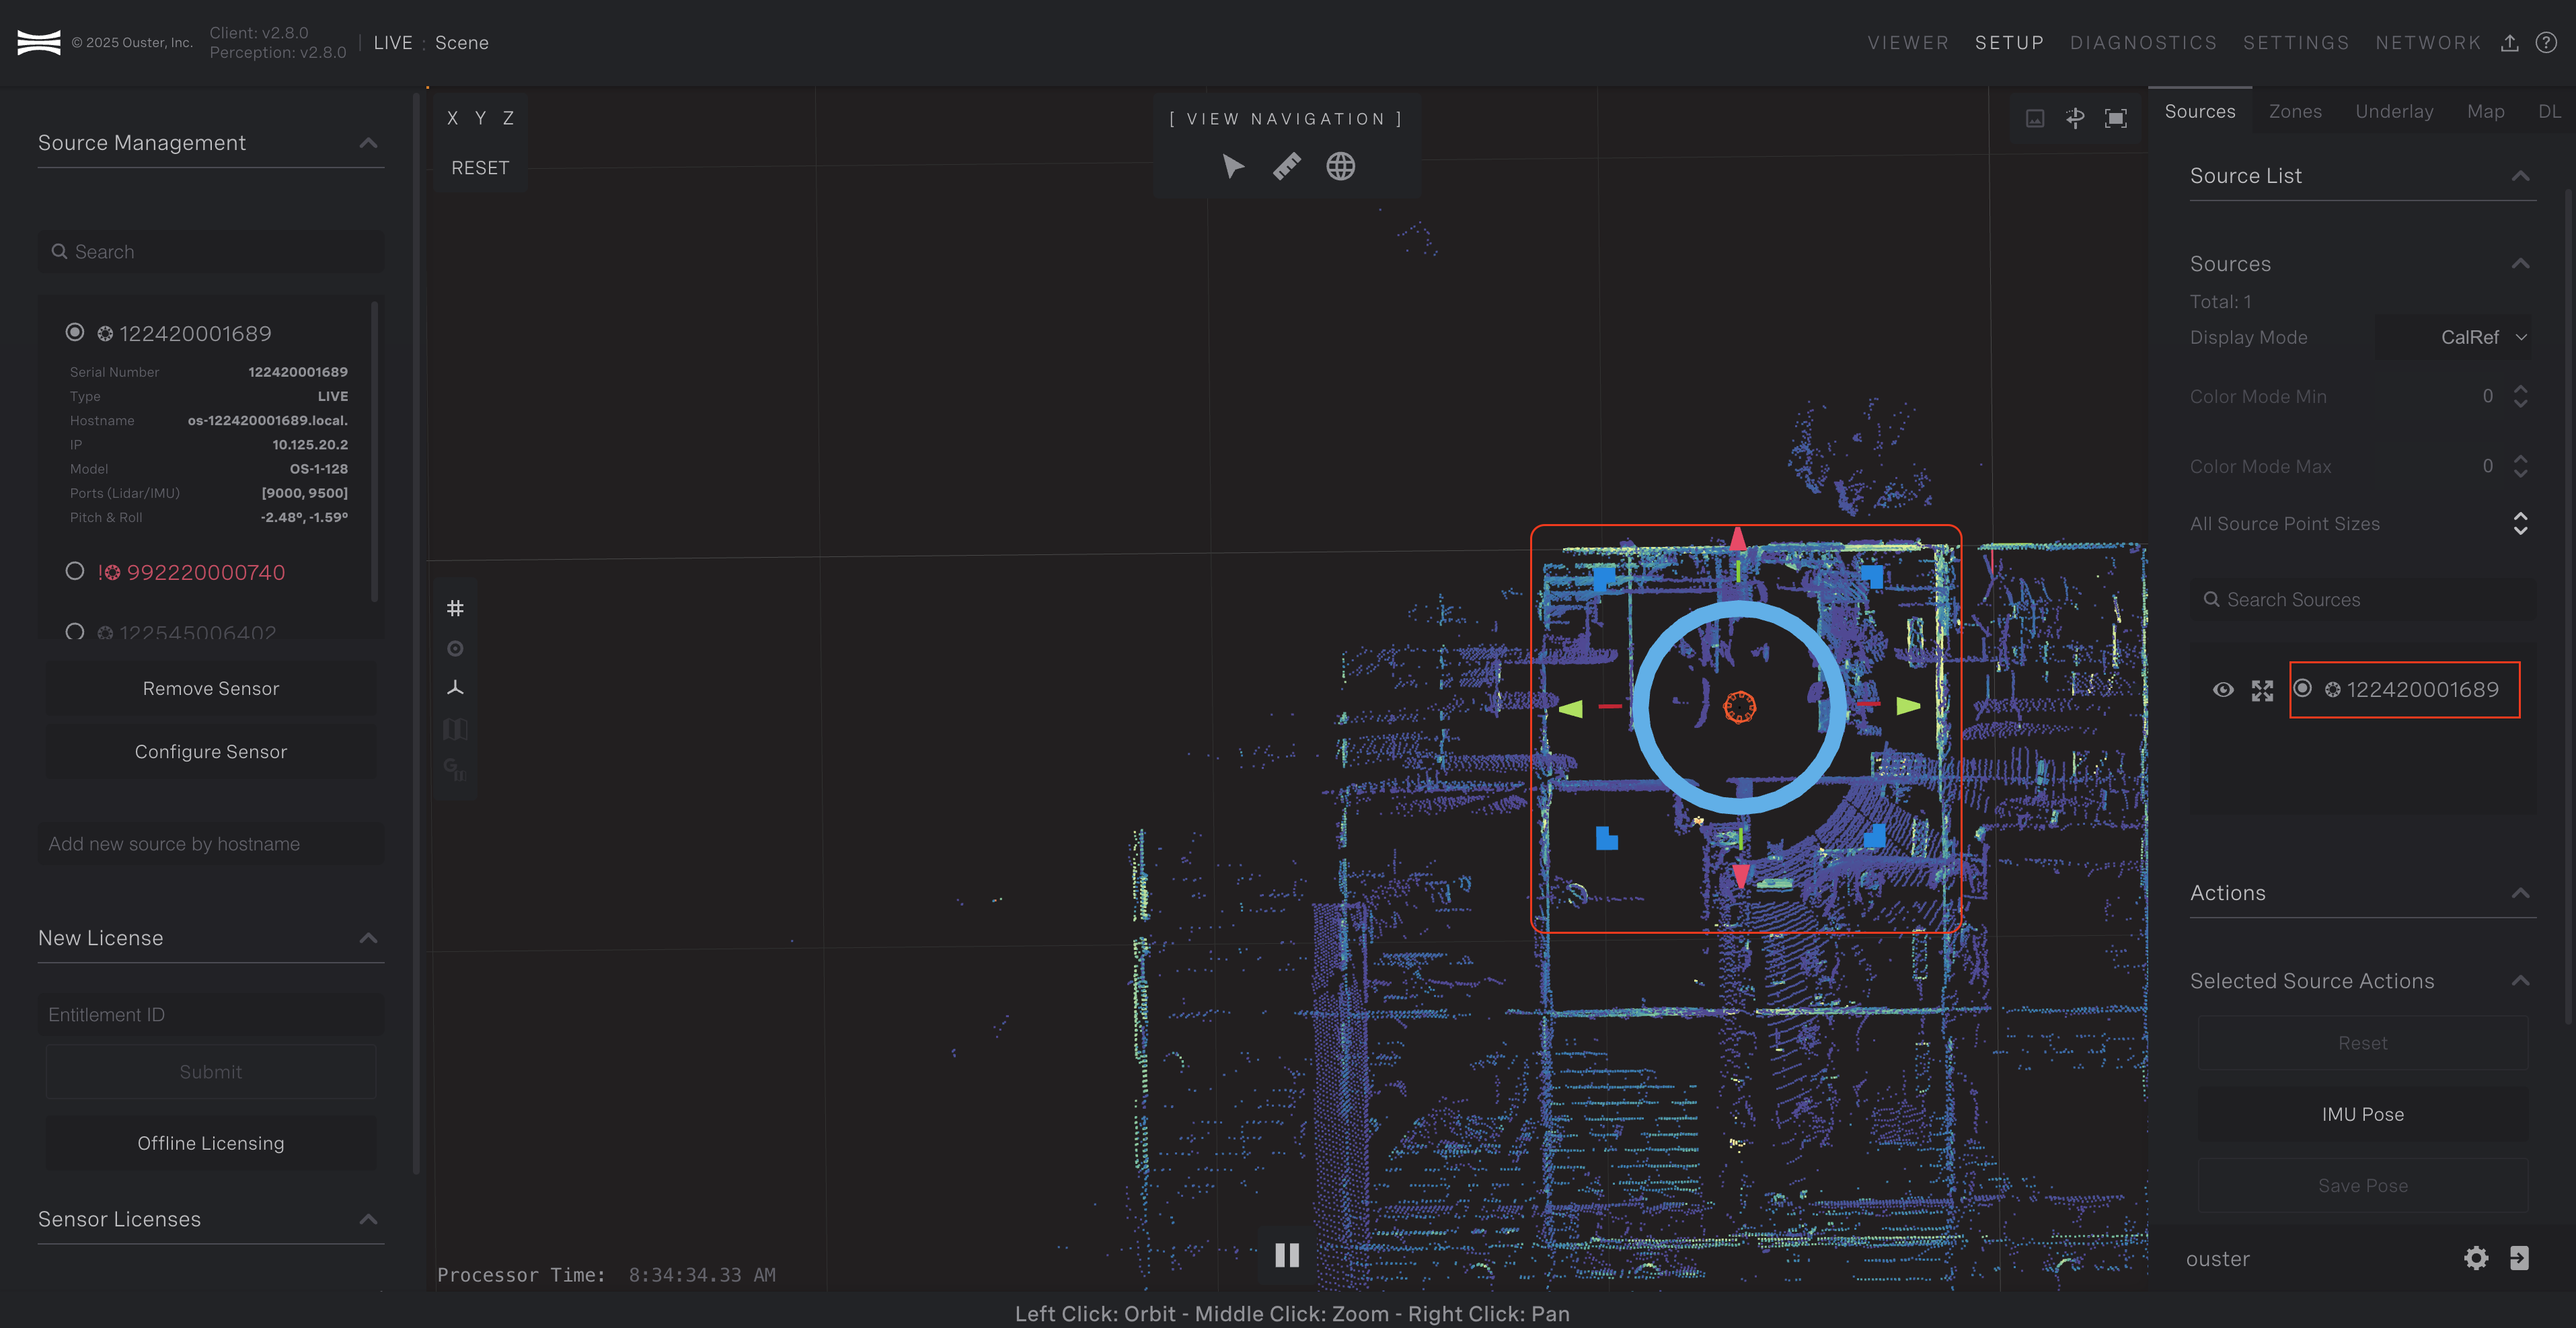
Task: Select sensor 992220000740 radio button
Action: [75, 571]
